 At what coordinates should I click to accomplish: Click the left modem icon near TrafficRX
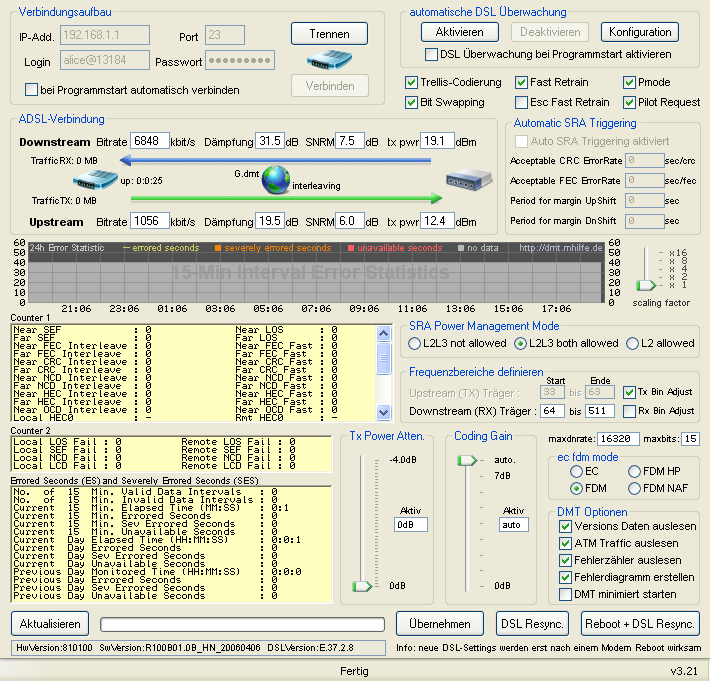coord(95,181)
